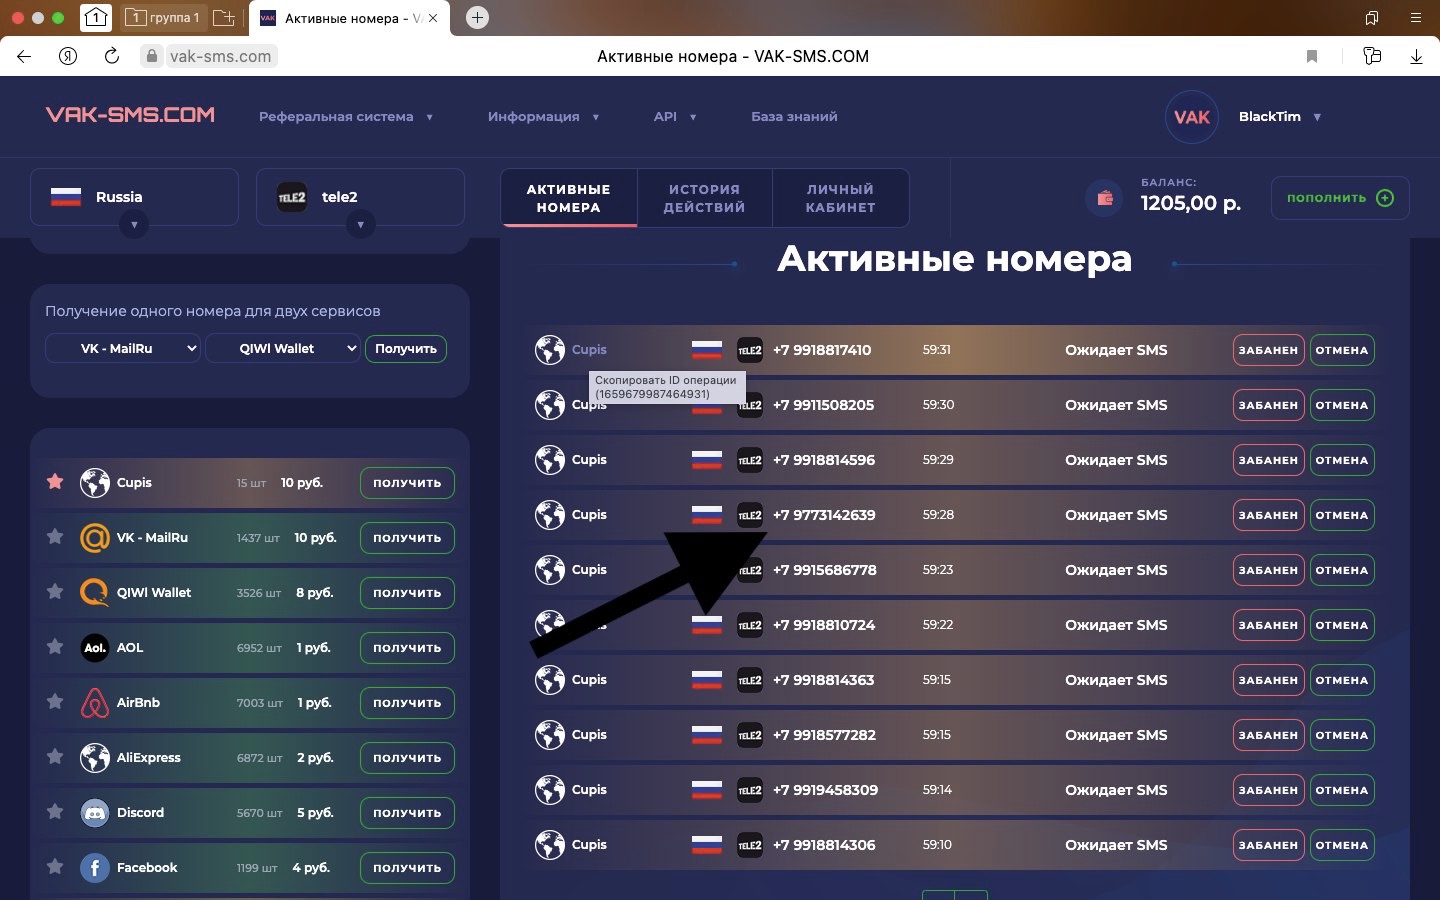Toggle favorite star for Facebook service

pyautogui.click(x=55, y=867)
